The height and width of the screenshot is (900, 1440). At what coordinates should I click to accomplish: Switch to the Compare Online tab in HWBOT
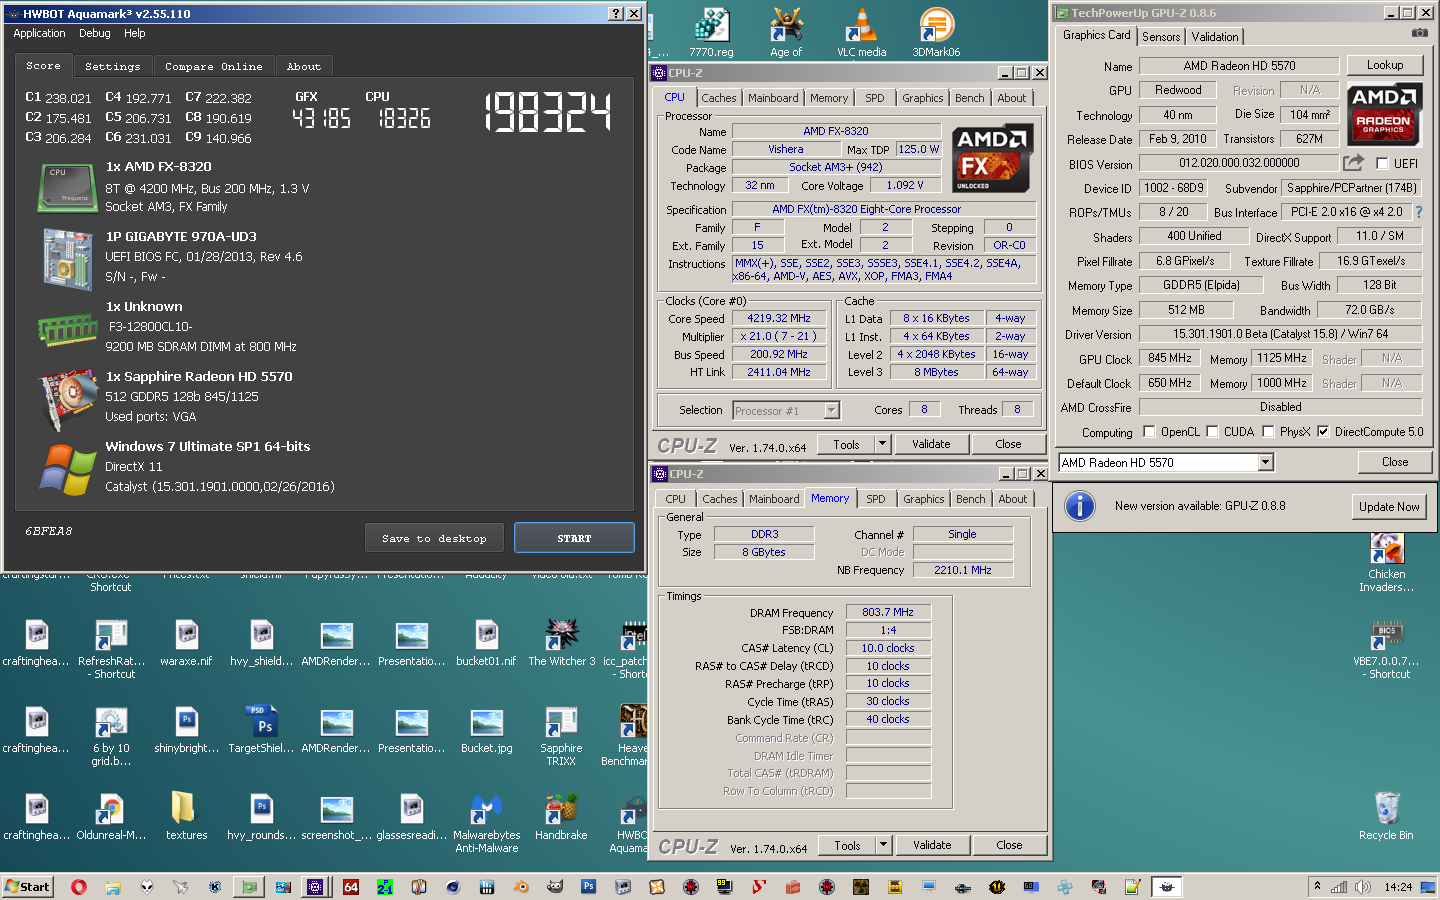214,66
